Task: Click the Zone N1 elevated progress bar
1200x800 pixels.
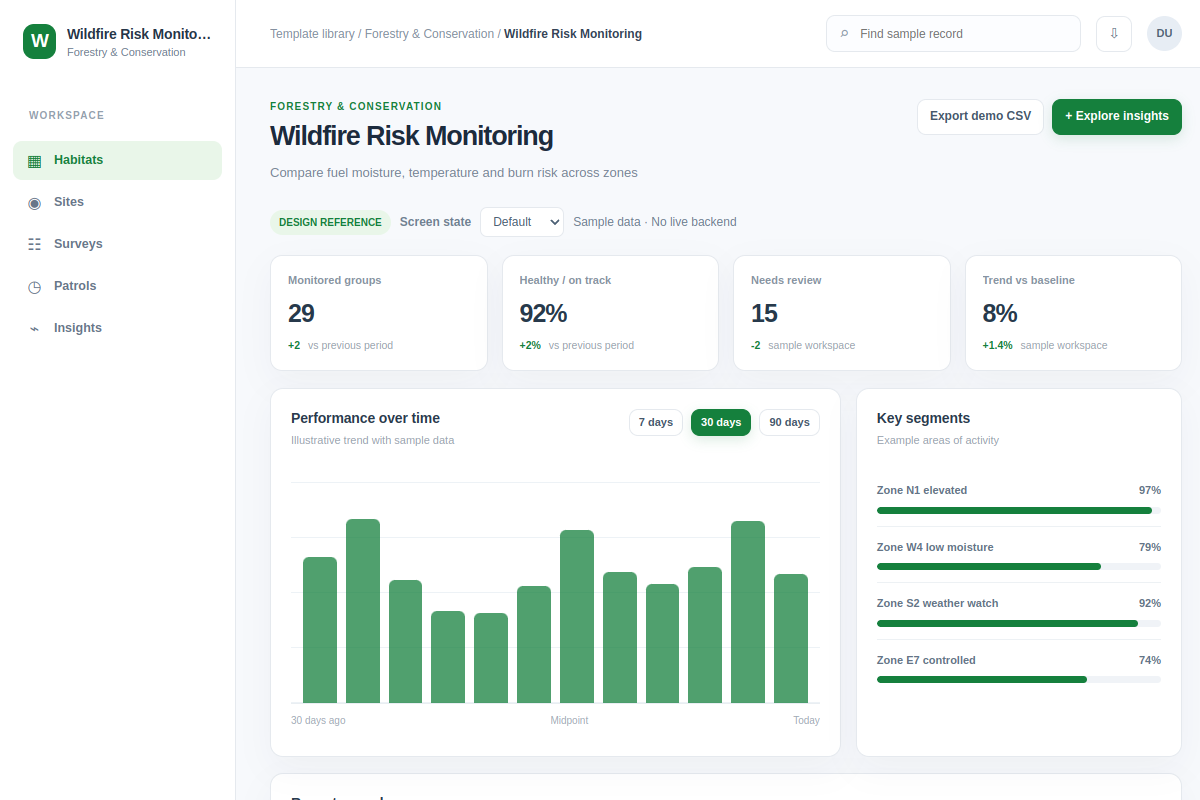Action: point(1019,510)
